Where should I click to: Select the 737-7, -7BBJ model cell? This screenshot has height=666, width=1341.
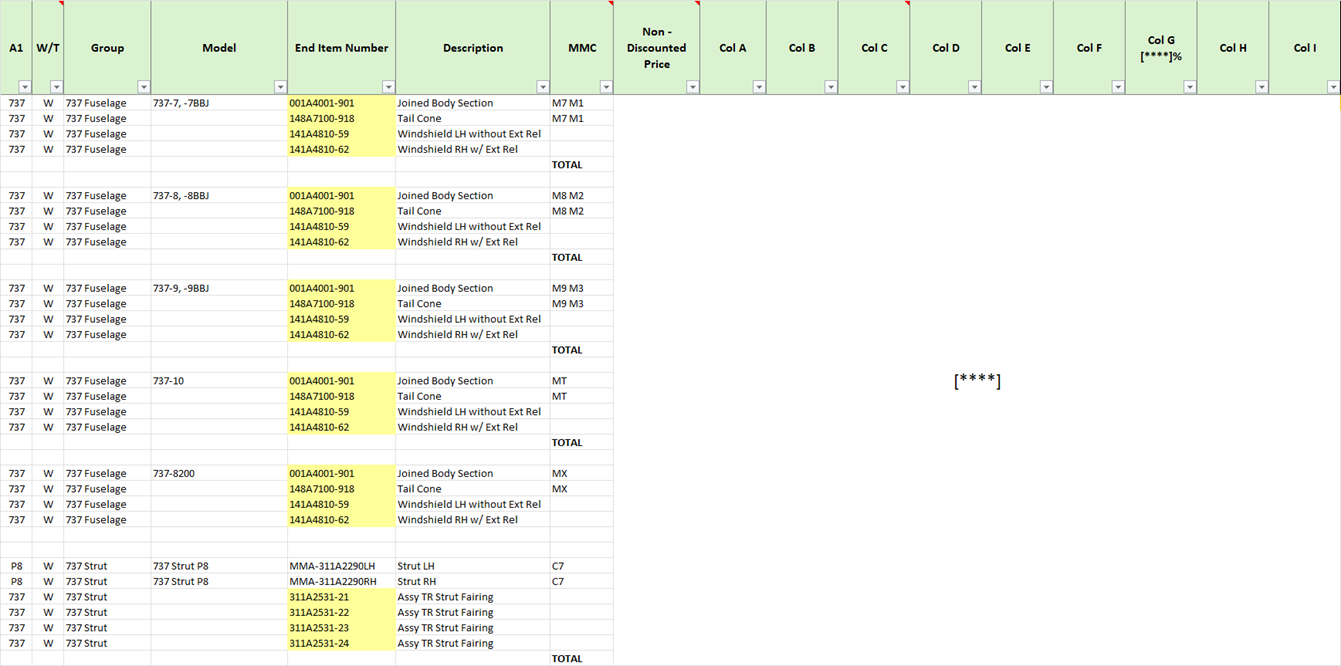click(181, 103)
